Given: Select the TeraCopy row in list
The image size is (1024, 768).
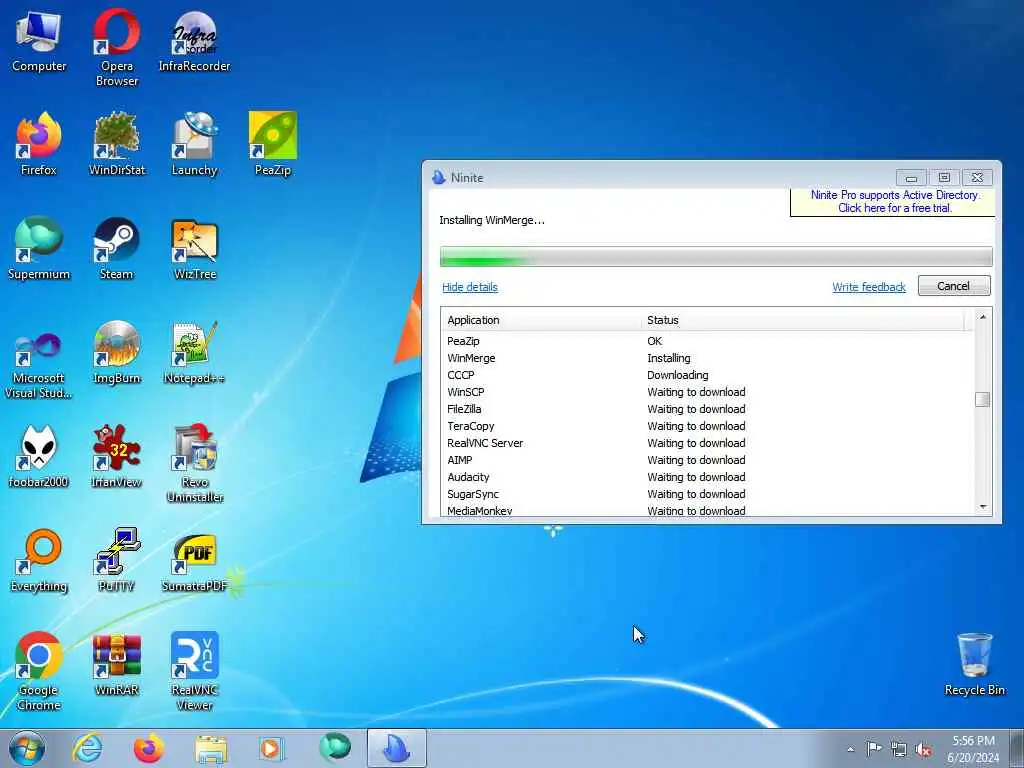Looking at the screenshot, I should [x=707, y=426].
